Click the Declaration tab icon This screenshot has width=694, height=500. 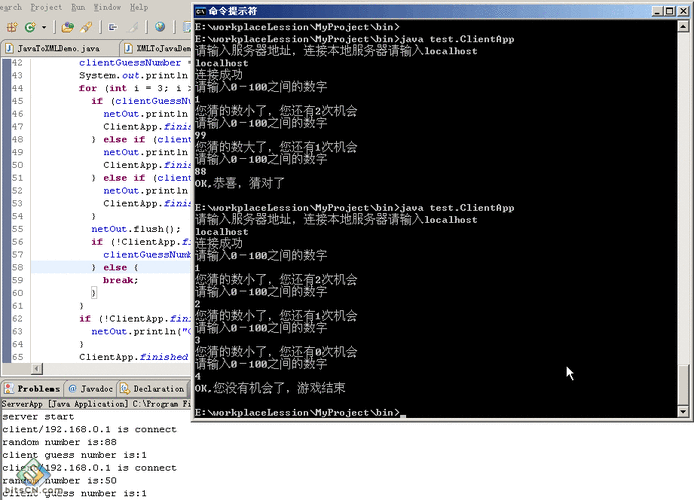(125, 388)
